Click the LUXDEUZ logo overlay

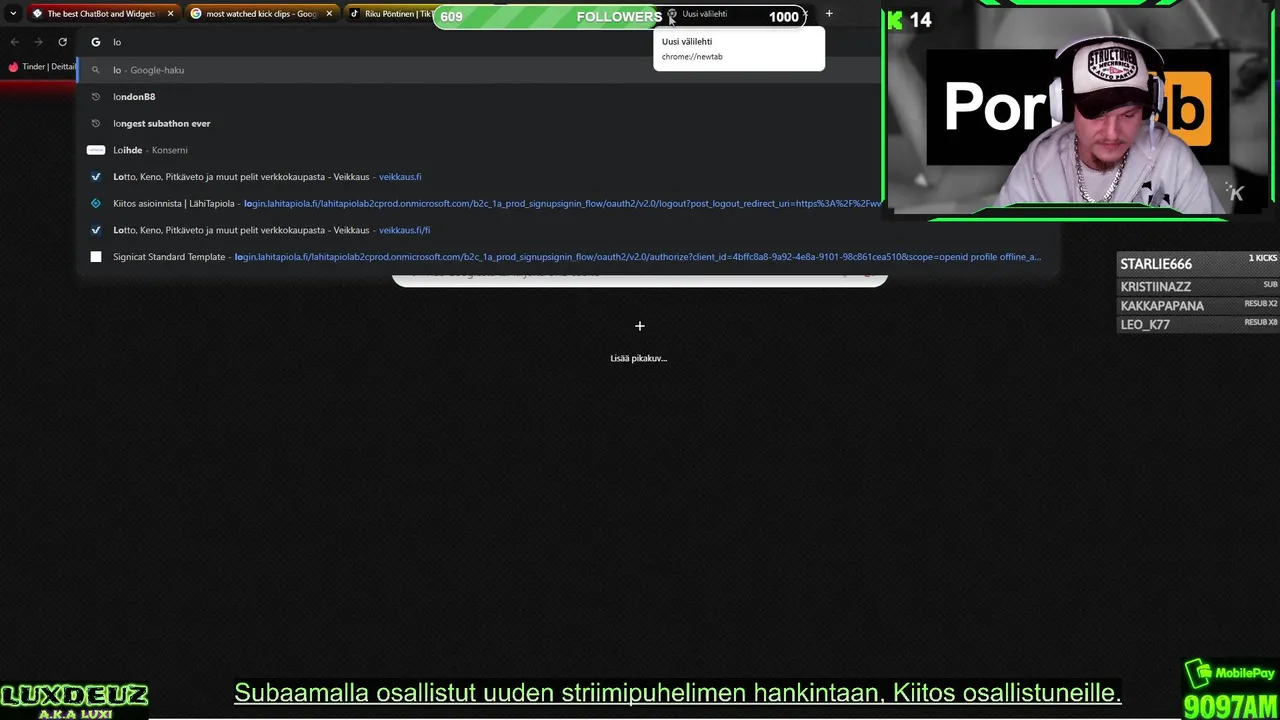[x=75, y=700]
